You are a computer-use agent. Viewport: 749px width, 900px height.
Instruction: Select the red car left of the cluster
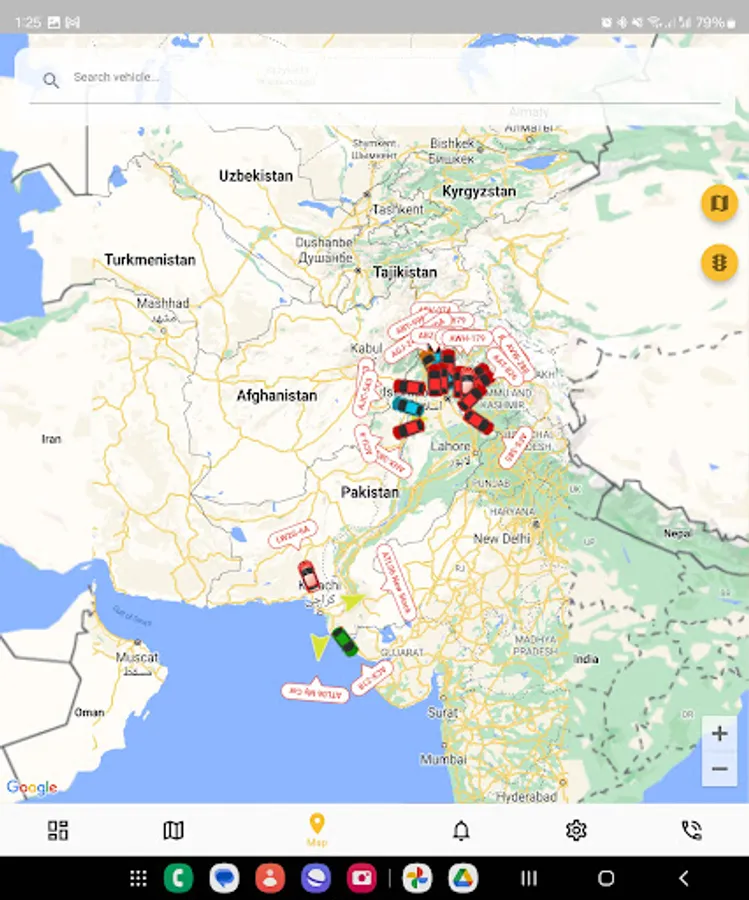[x=409, y=387]
